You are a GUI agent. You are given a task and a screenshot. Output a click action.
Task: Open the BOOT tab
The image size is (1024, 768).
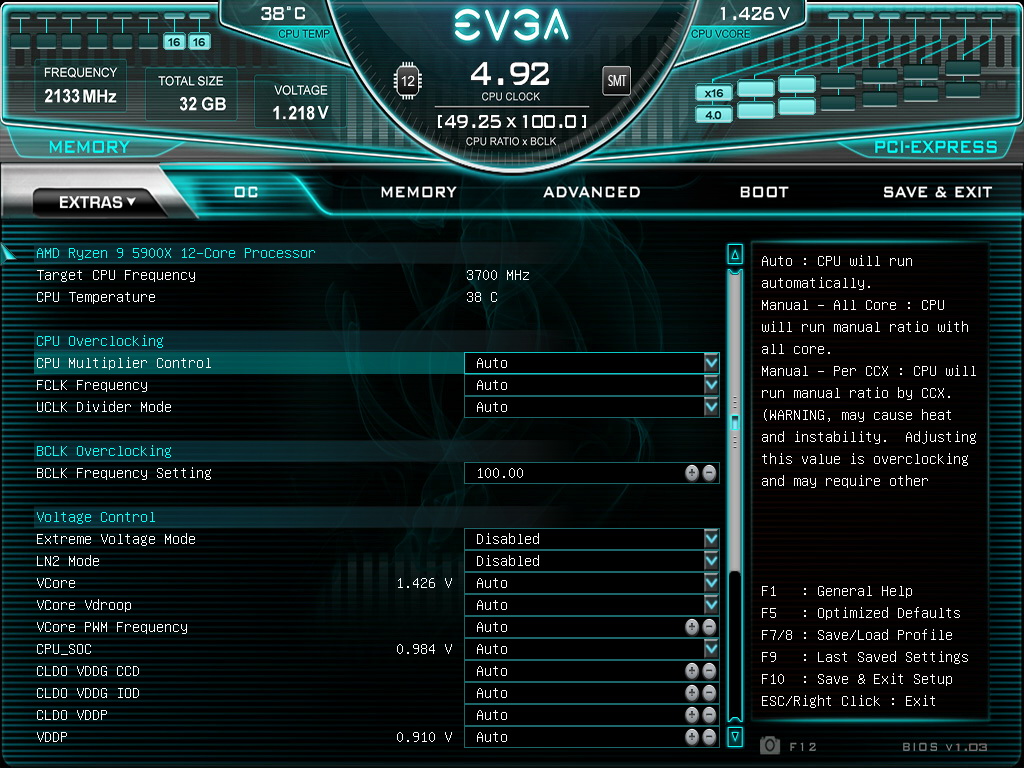pyautogui.click(x=764, y=192)
